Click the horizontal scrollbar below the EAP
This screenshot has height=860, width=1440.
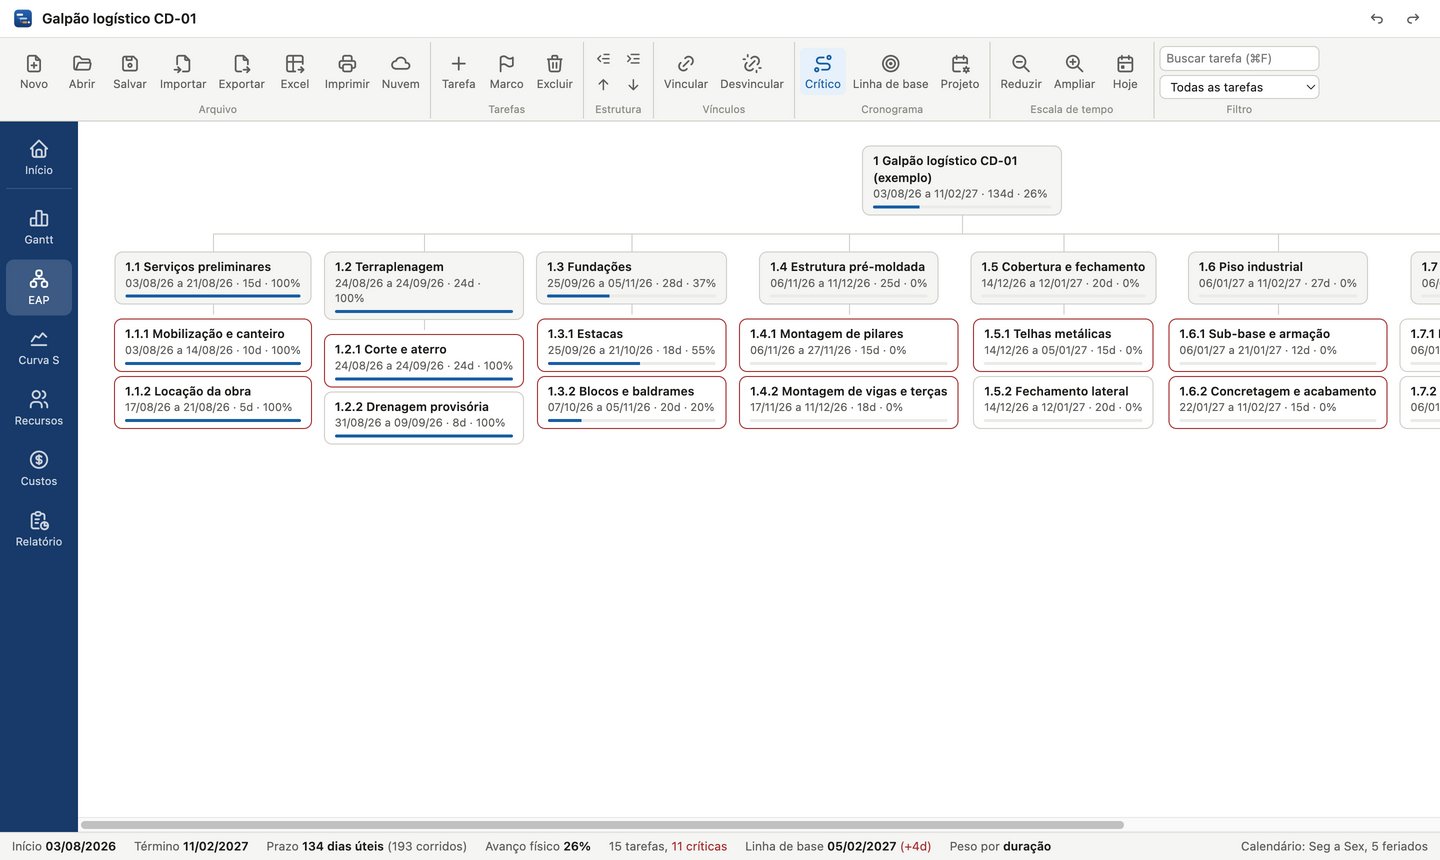pos(602,825)
